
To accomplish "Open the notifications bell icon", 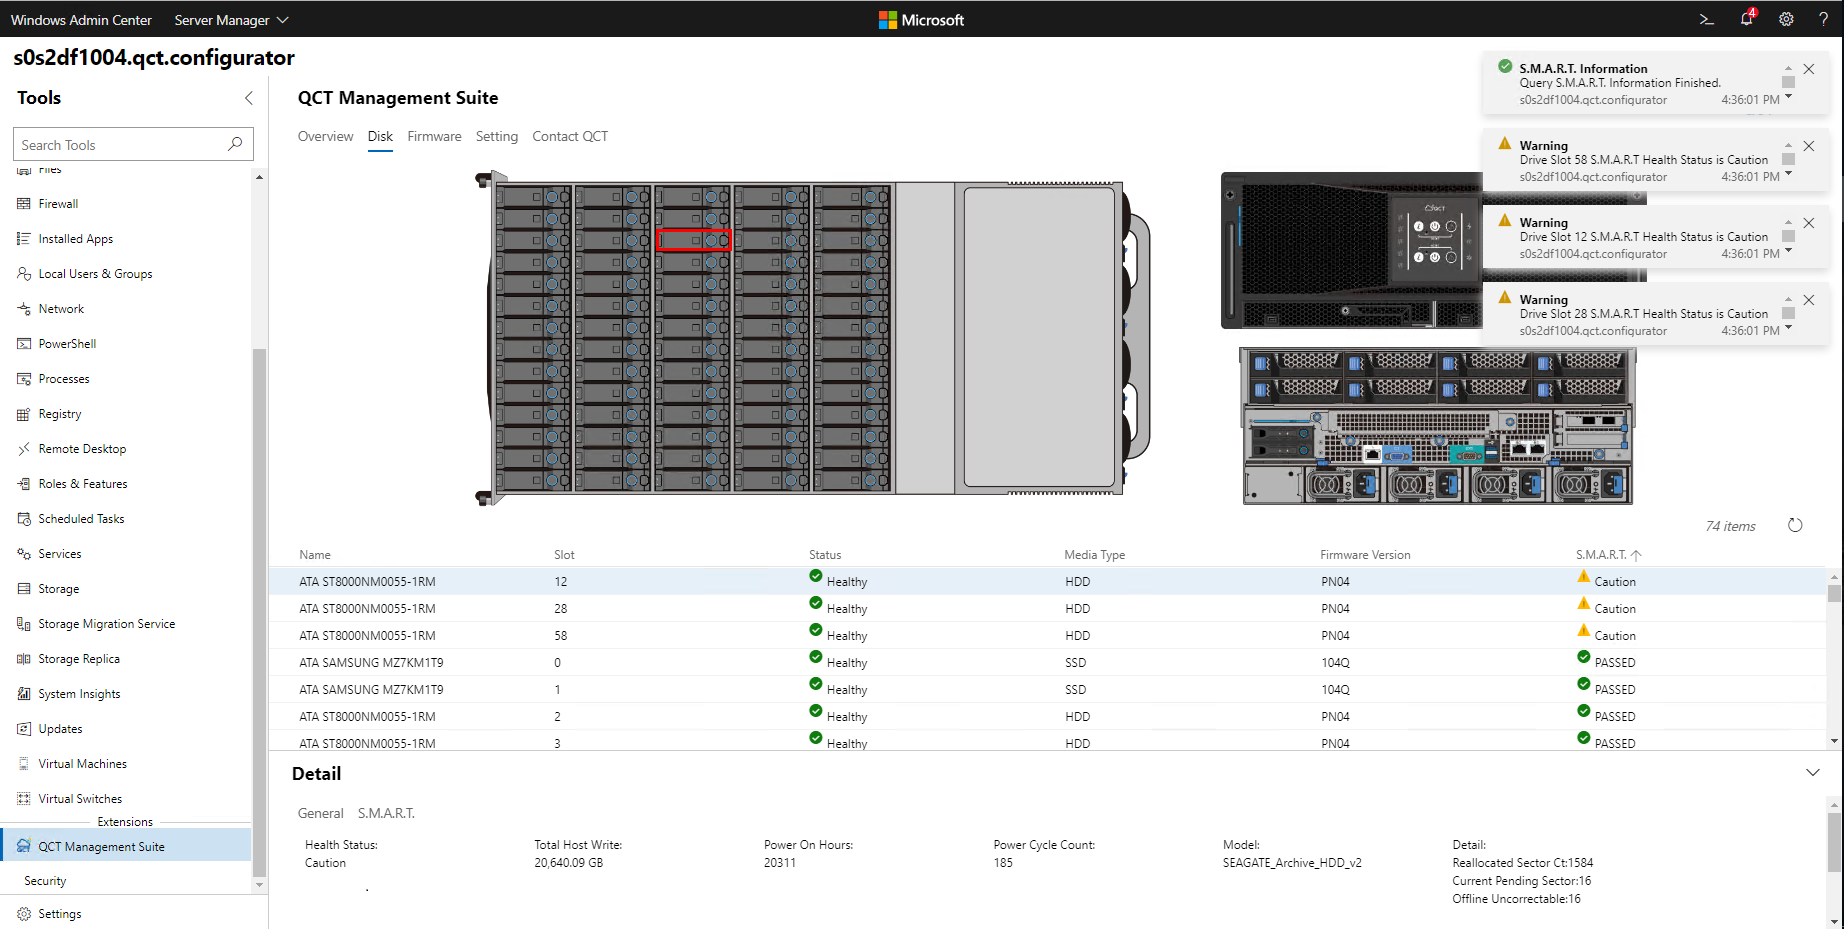I will pos(1747,19).
